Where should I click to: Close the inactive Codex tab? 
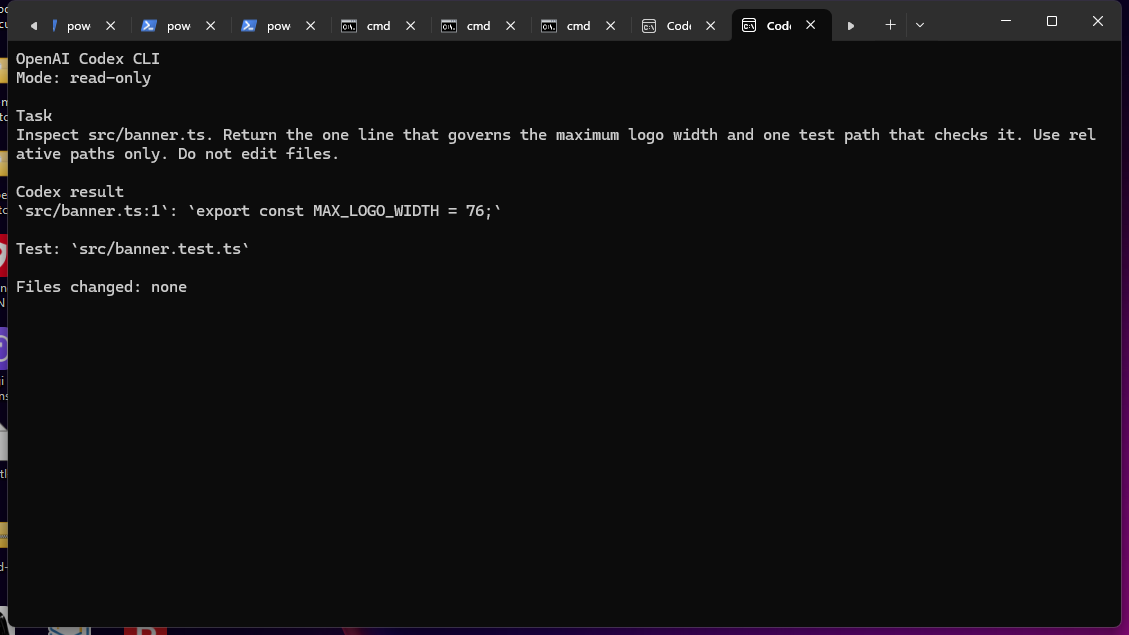point(711,25)
